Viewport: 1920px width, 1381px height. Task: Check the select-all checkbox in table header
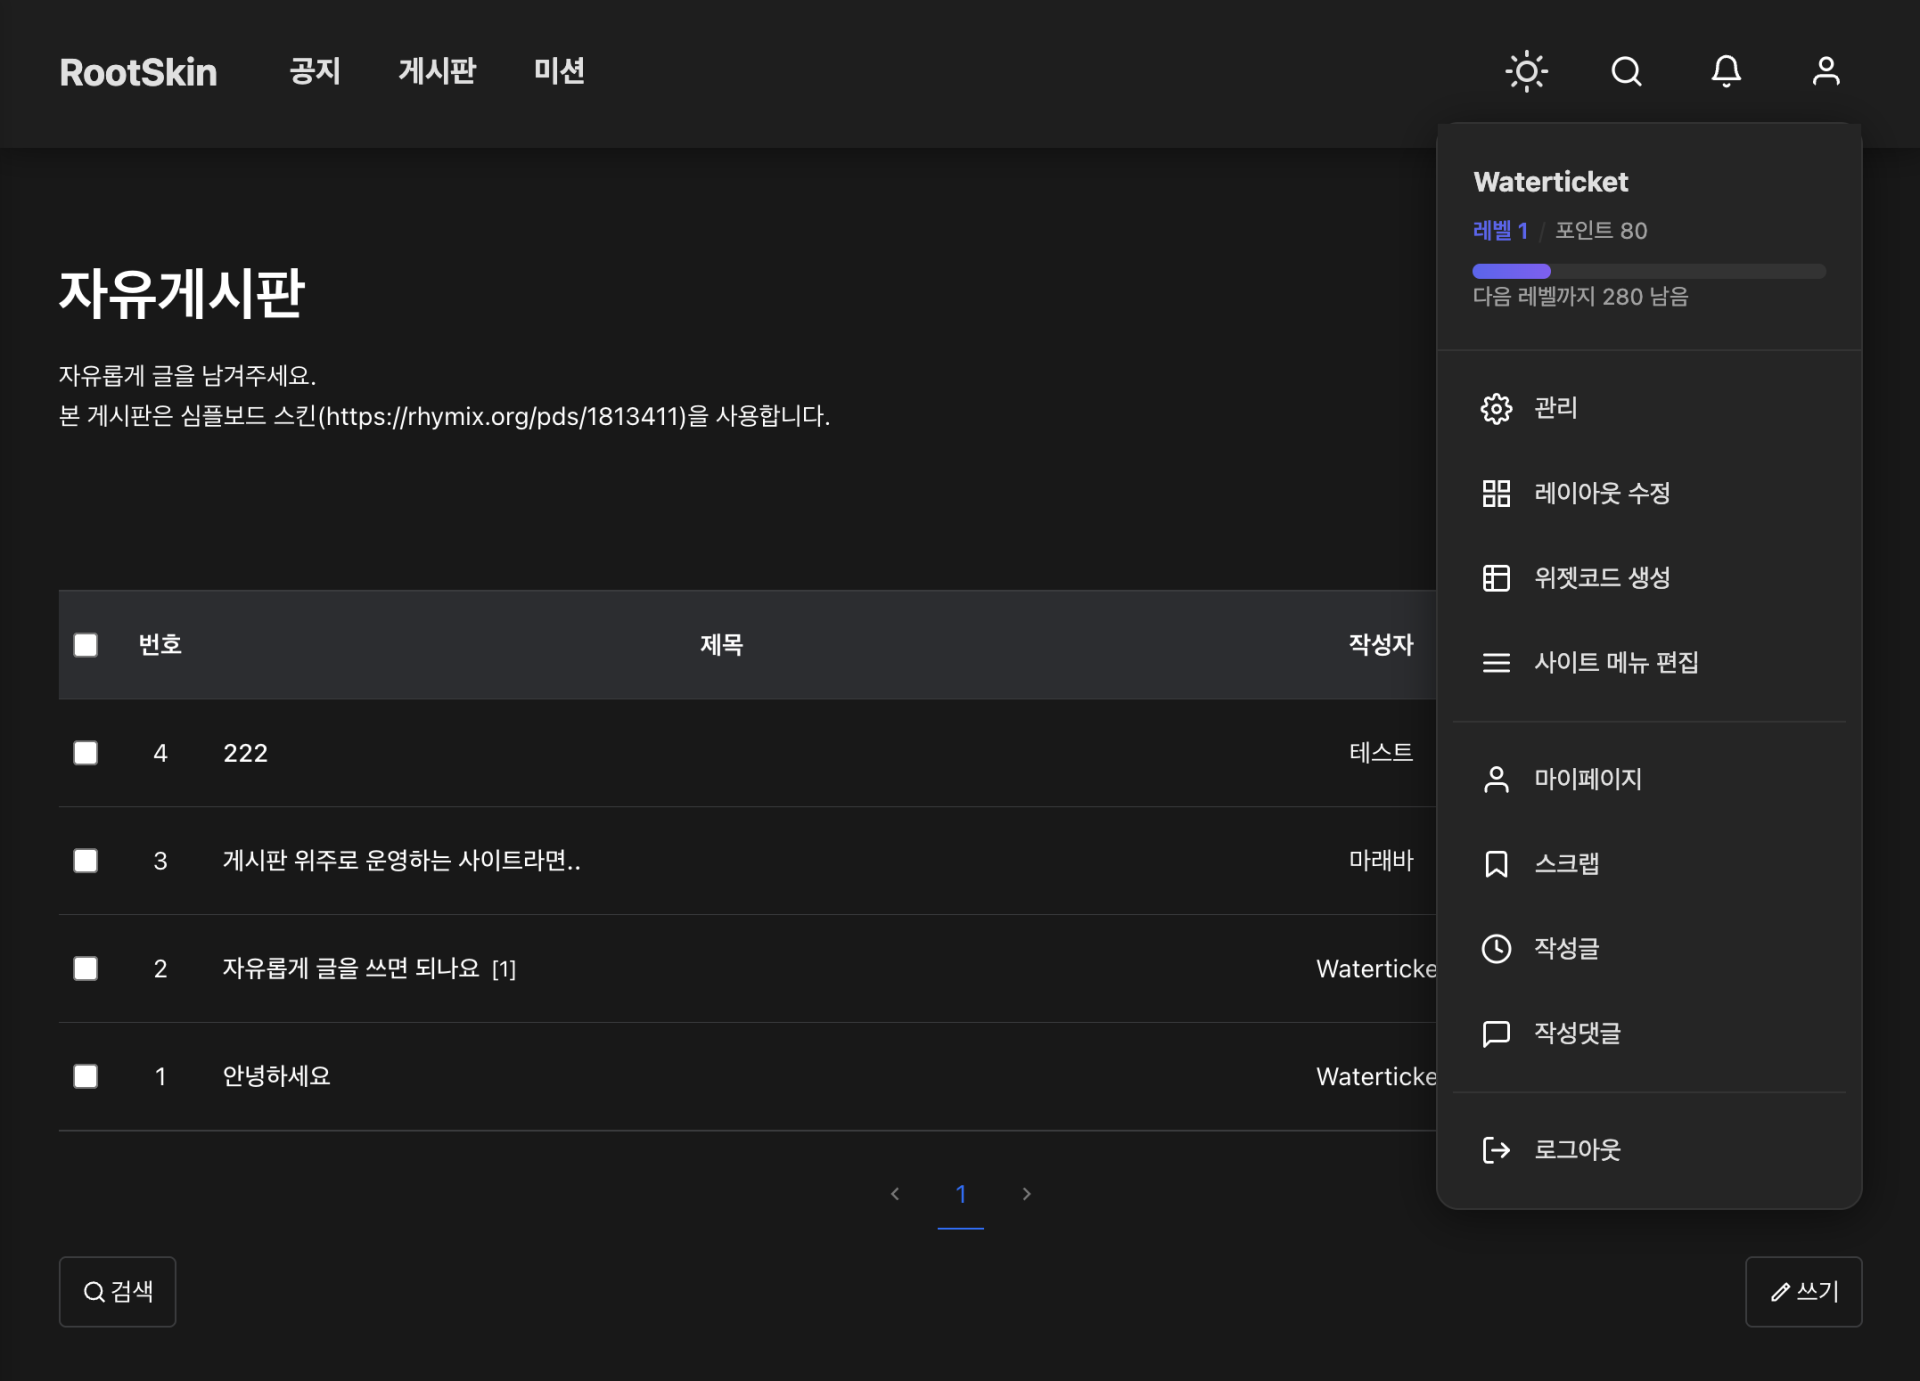86,645
